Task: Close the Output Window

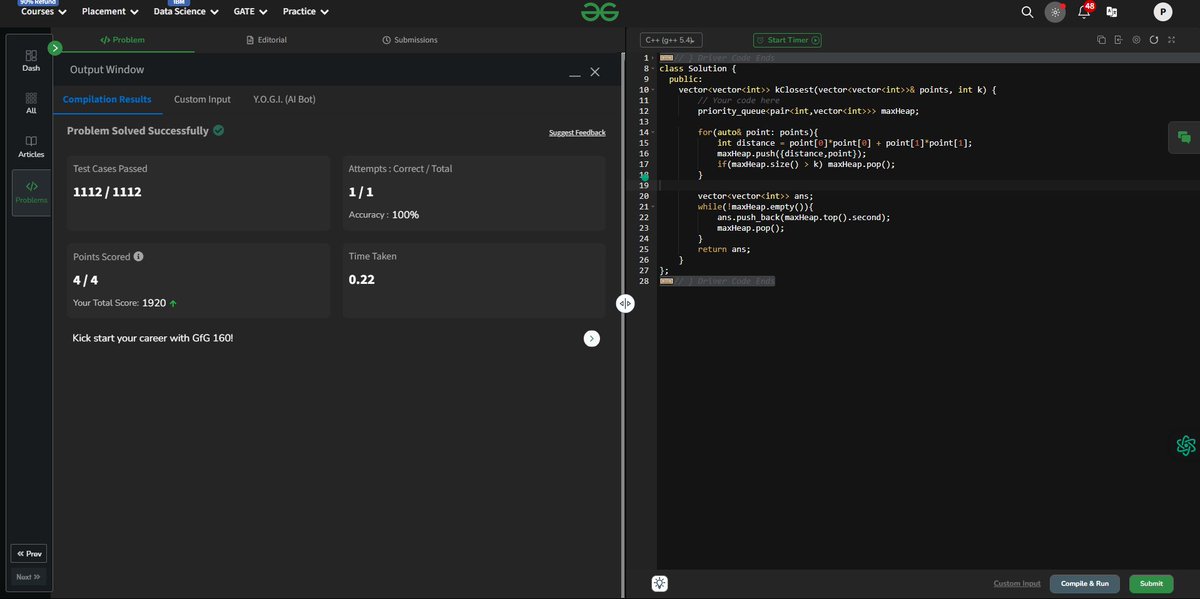Action: point(595,72)
